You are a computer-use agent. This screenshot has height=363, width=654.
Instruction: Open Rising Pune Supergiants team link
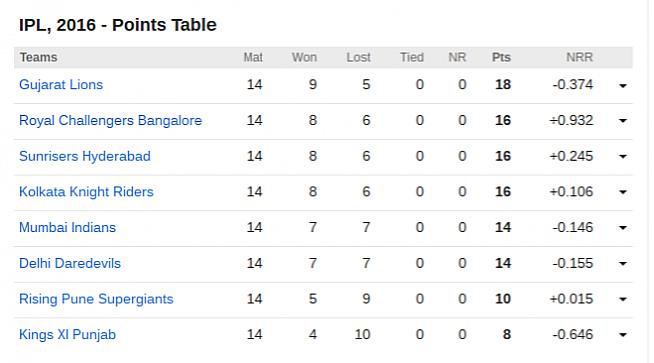[x=96, y=299]
